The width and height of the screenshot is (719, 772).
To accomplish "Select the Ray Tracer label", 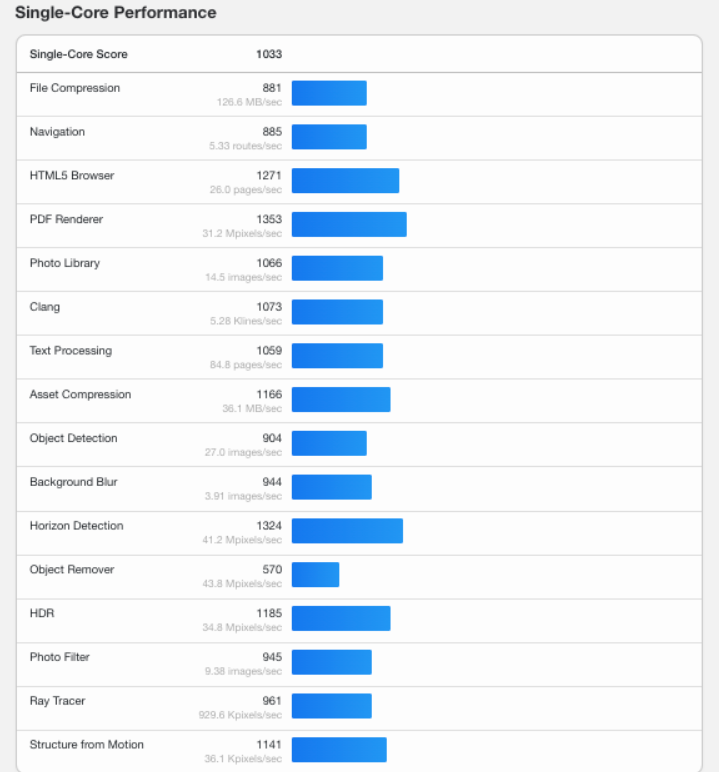I will point(57,701).
